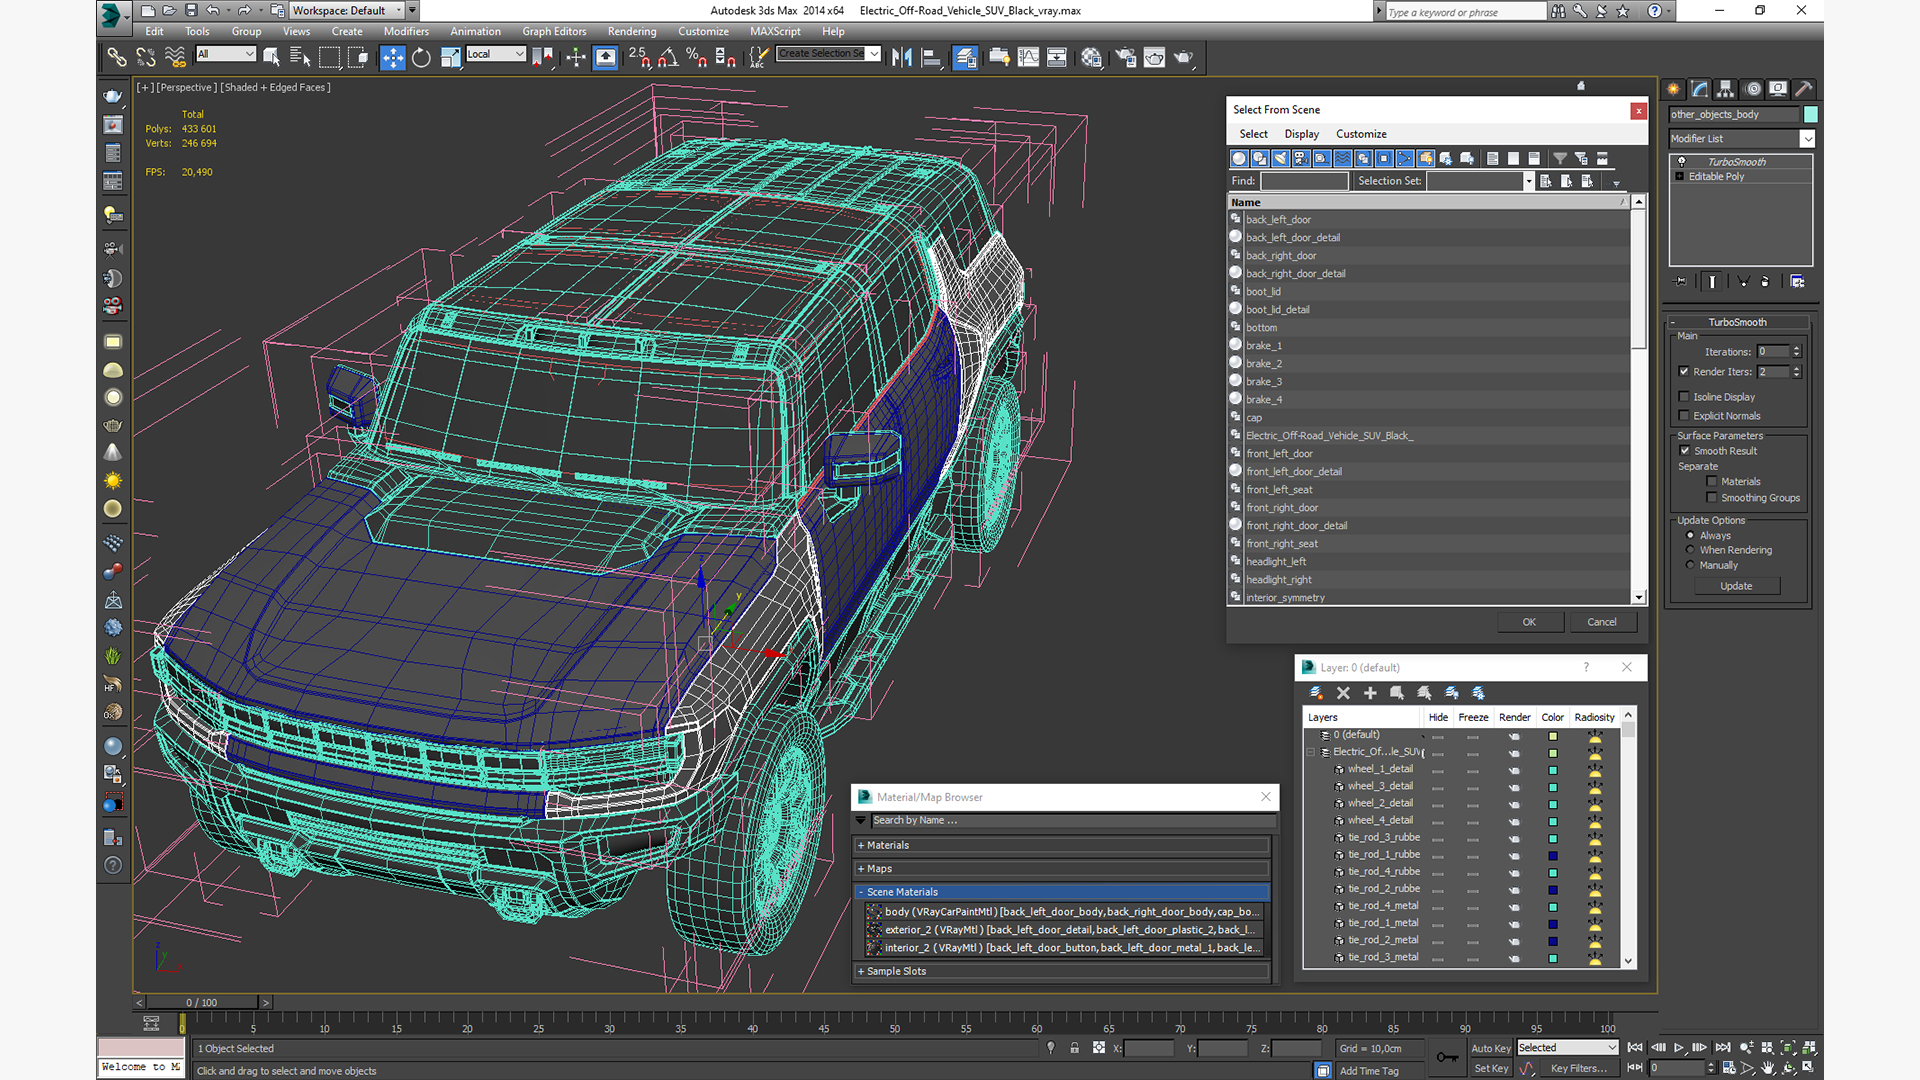Click the TurboSmooth Update button
Image resolution: width=1920 pixels, height=1080 pixels.
[x=1736, y=586]
